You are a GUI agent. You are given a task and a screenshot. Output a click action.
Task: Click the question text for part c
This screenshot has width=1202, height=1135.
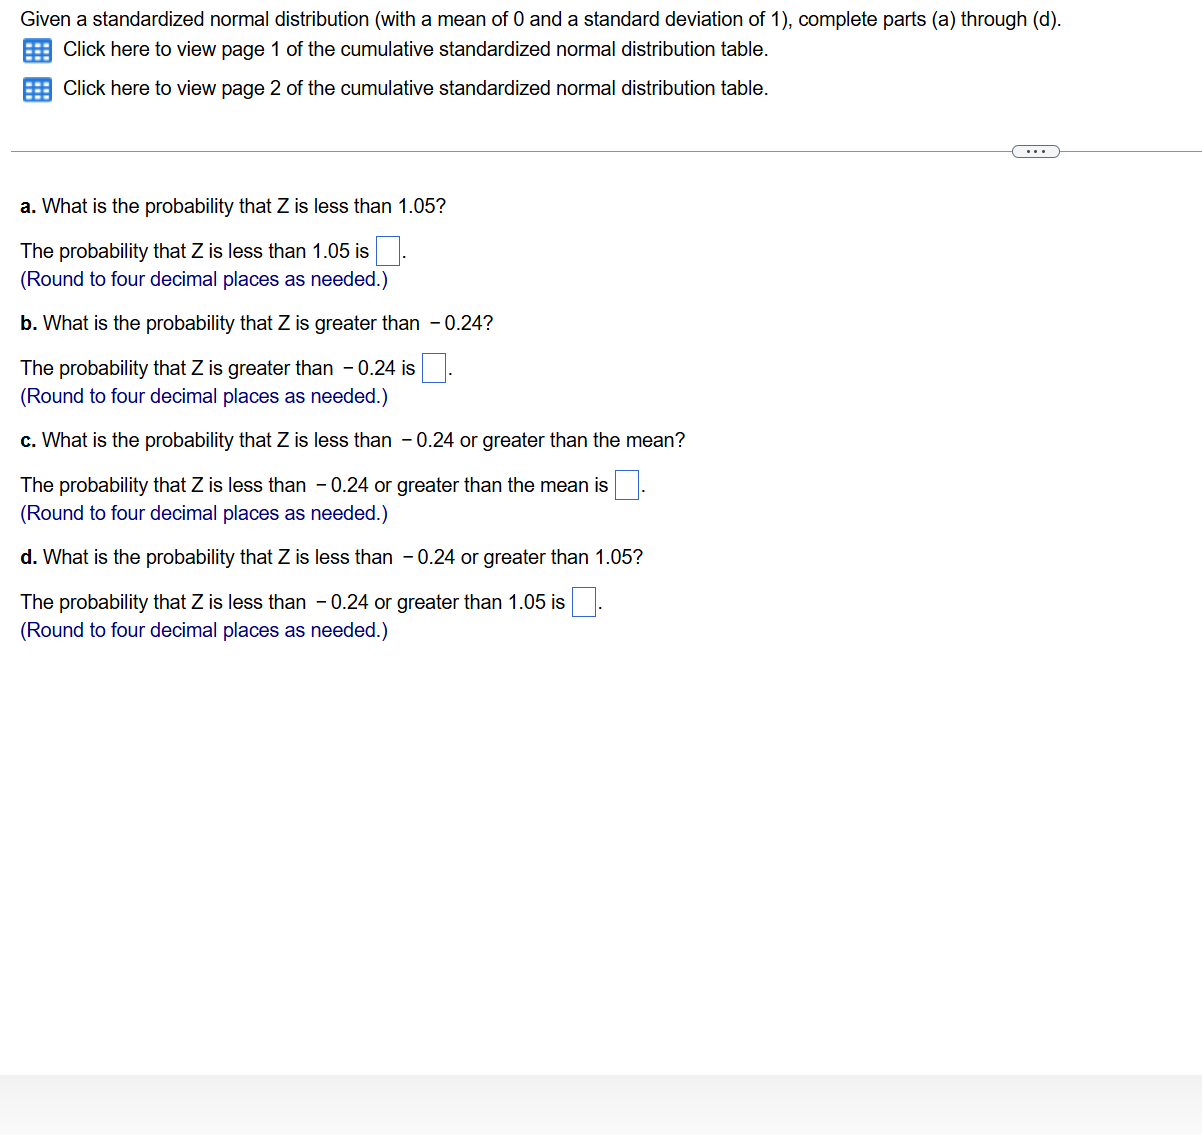pyautogui.click(x=352, y=440)
